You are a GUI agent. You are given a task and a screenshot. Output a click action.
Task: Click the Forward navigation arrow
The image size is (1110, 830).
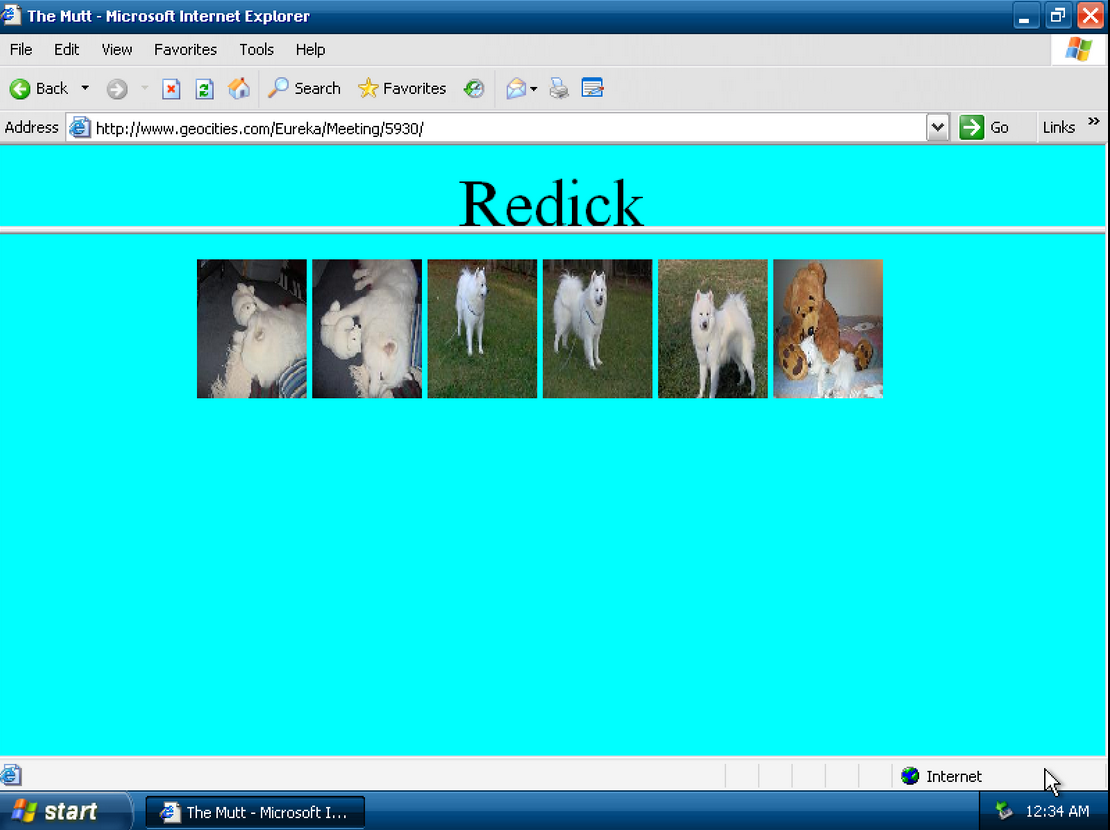point(117,89)
